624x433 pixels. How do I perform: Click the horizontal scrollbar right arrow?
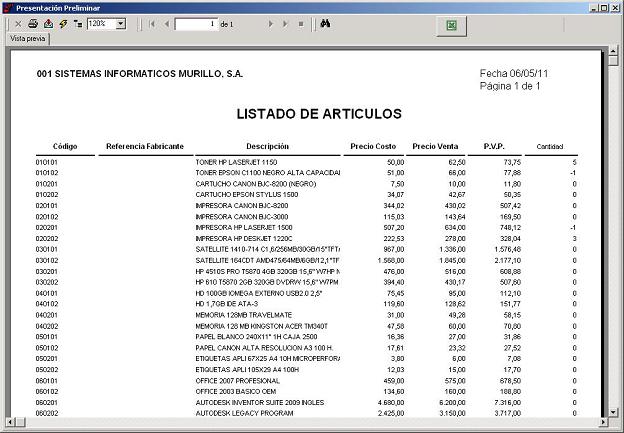(604, 421)
